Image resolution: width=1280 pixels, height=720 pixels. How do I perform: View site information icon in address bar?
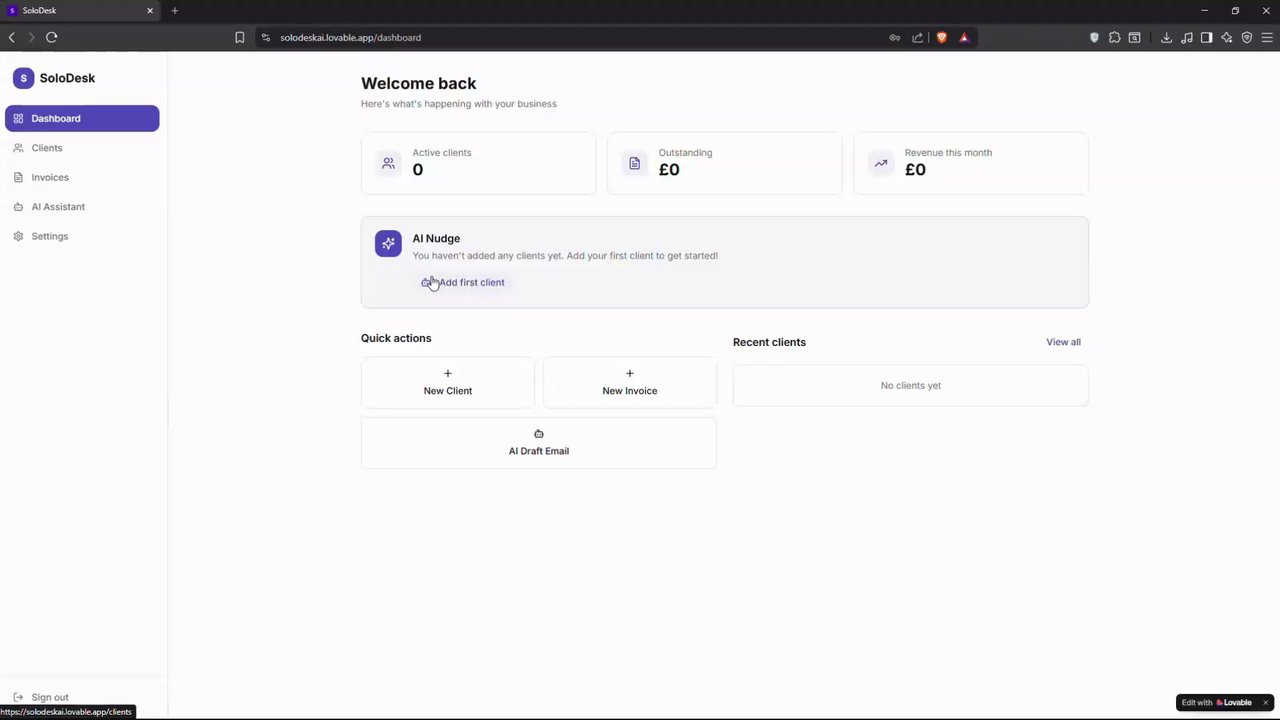click(266, 37)
